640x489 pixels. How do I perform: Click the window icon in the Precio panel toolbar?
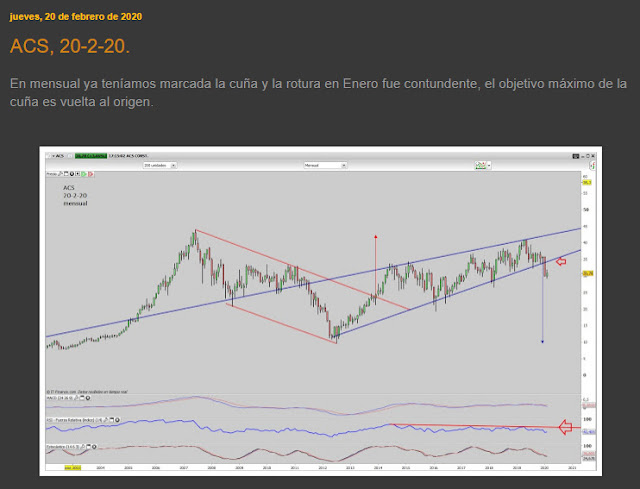pyautogui.click(x=66, y=174)
